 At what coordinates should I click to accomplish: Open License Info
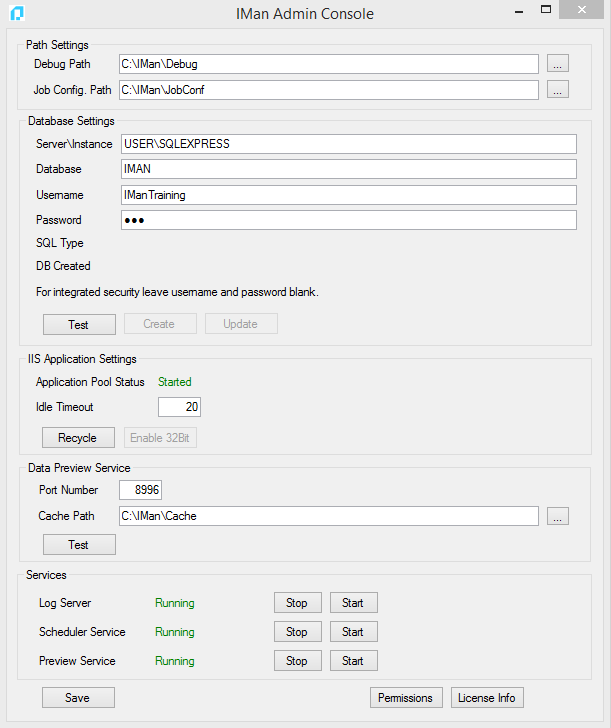(487, 698)
